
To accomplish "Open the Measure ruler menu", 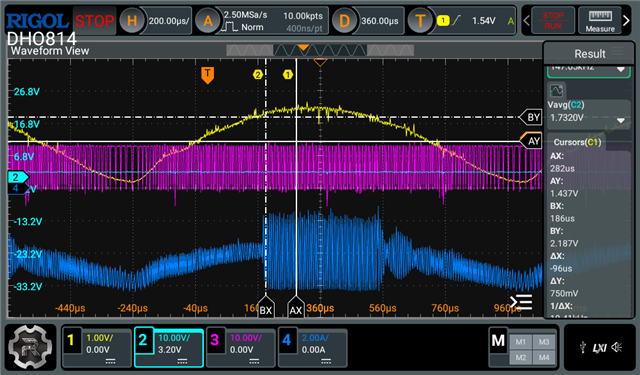I will tap(600, 20).
